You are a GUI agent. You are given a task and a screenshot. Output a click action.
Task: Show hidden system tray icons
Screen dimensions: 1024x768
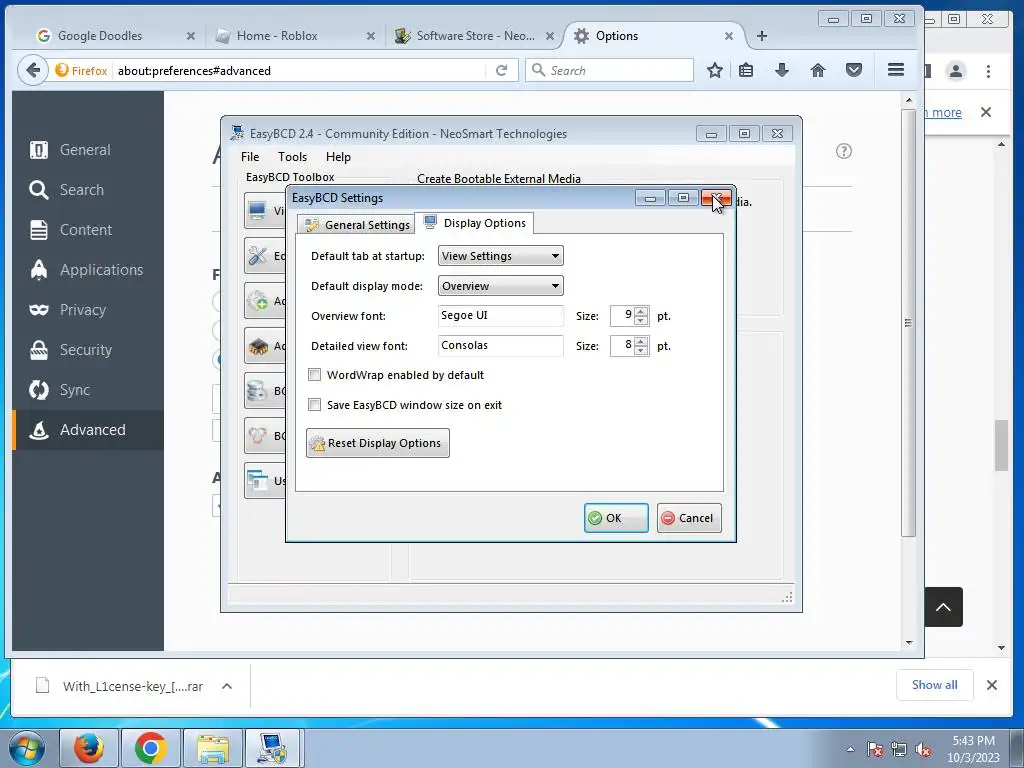[850, 749]
